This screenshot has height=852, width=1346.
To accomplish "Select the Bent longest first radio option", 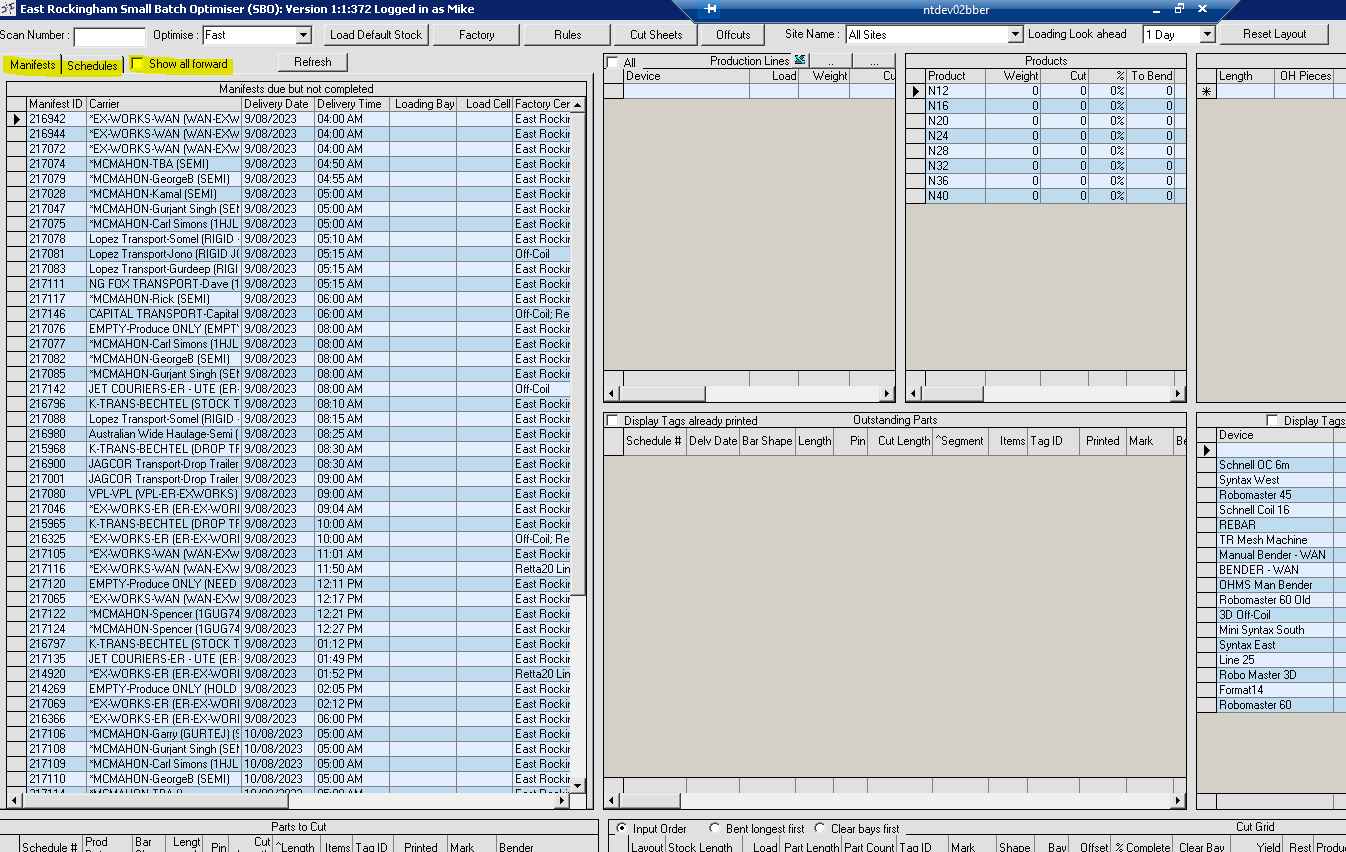I will 715,829.
